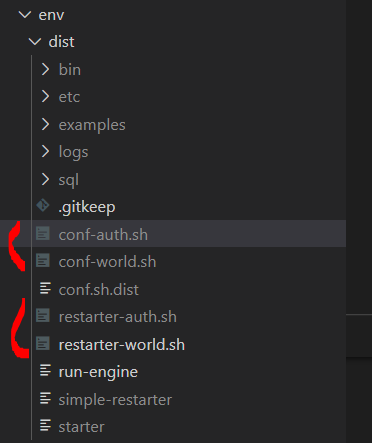The height and width of the screenshot is (443, 372).
Task: Click the git icon beside .gitkeep
Action: pyautogui.click(x=43, y=206)
